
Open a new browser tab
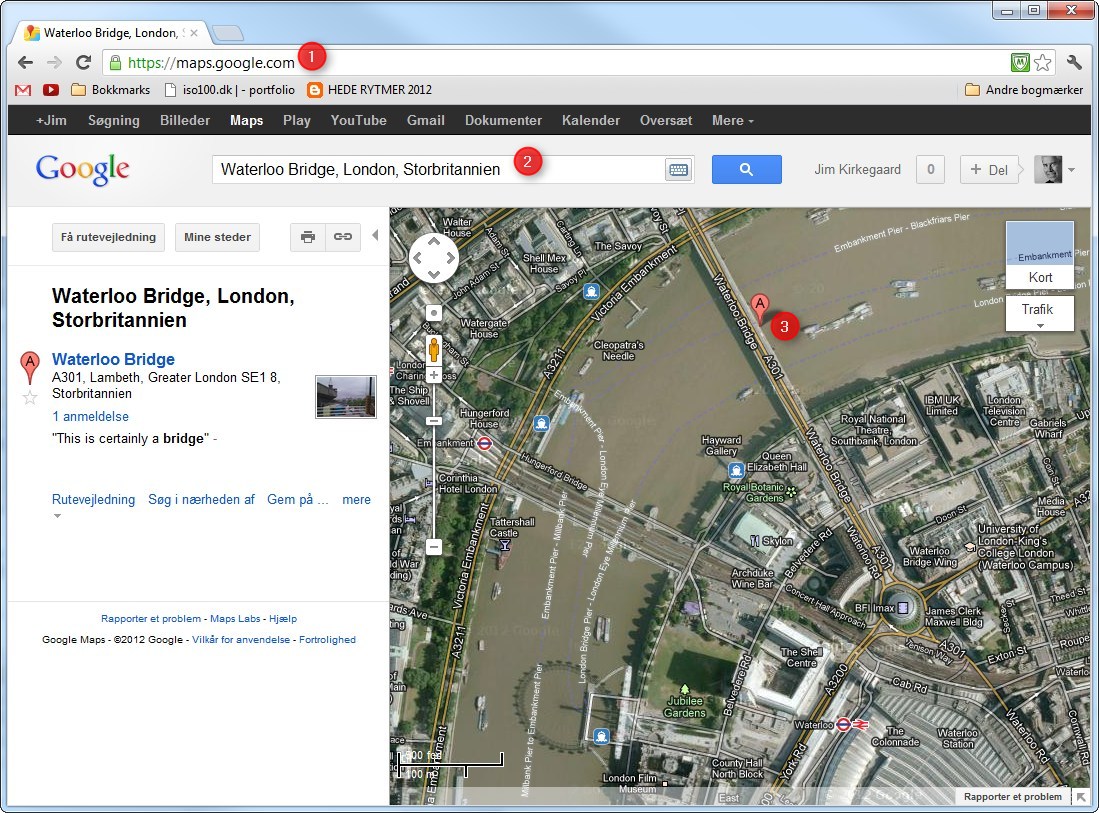[227, 32]
